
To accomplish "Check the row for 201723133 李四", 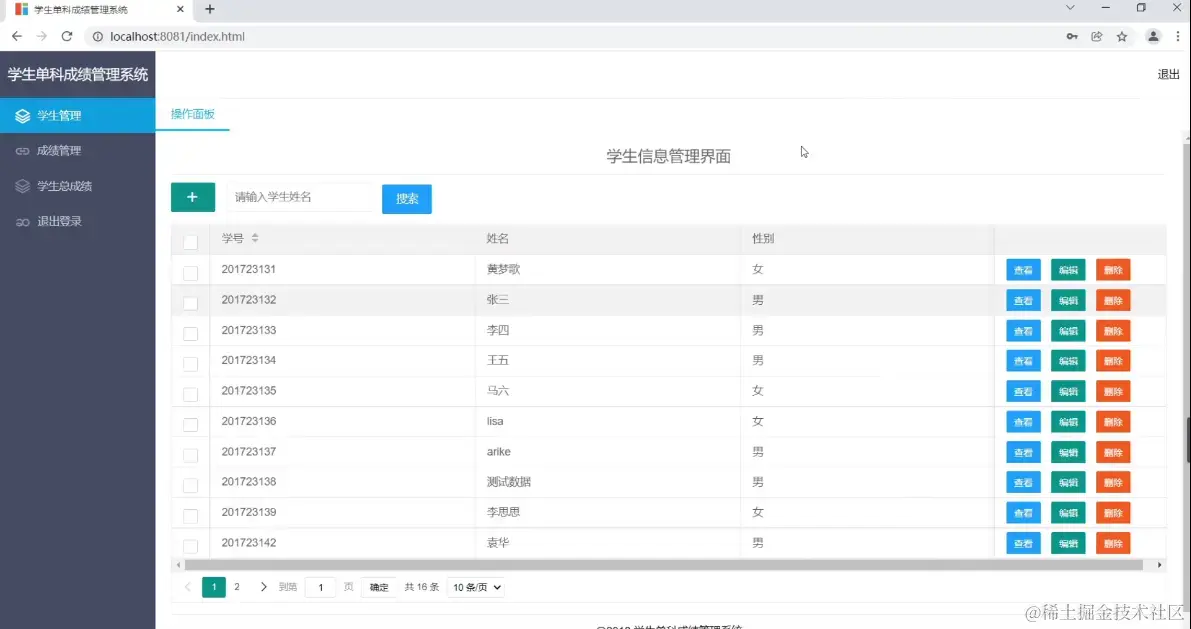I will [191, 333].
